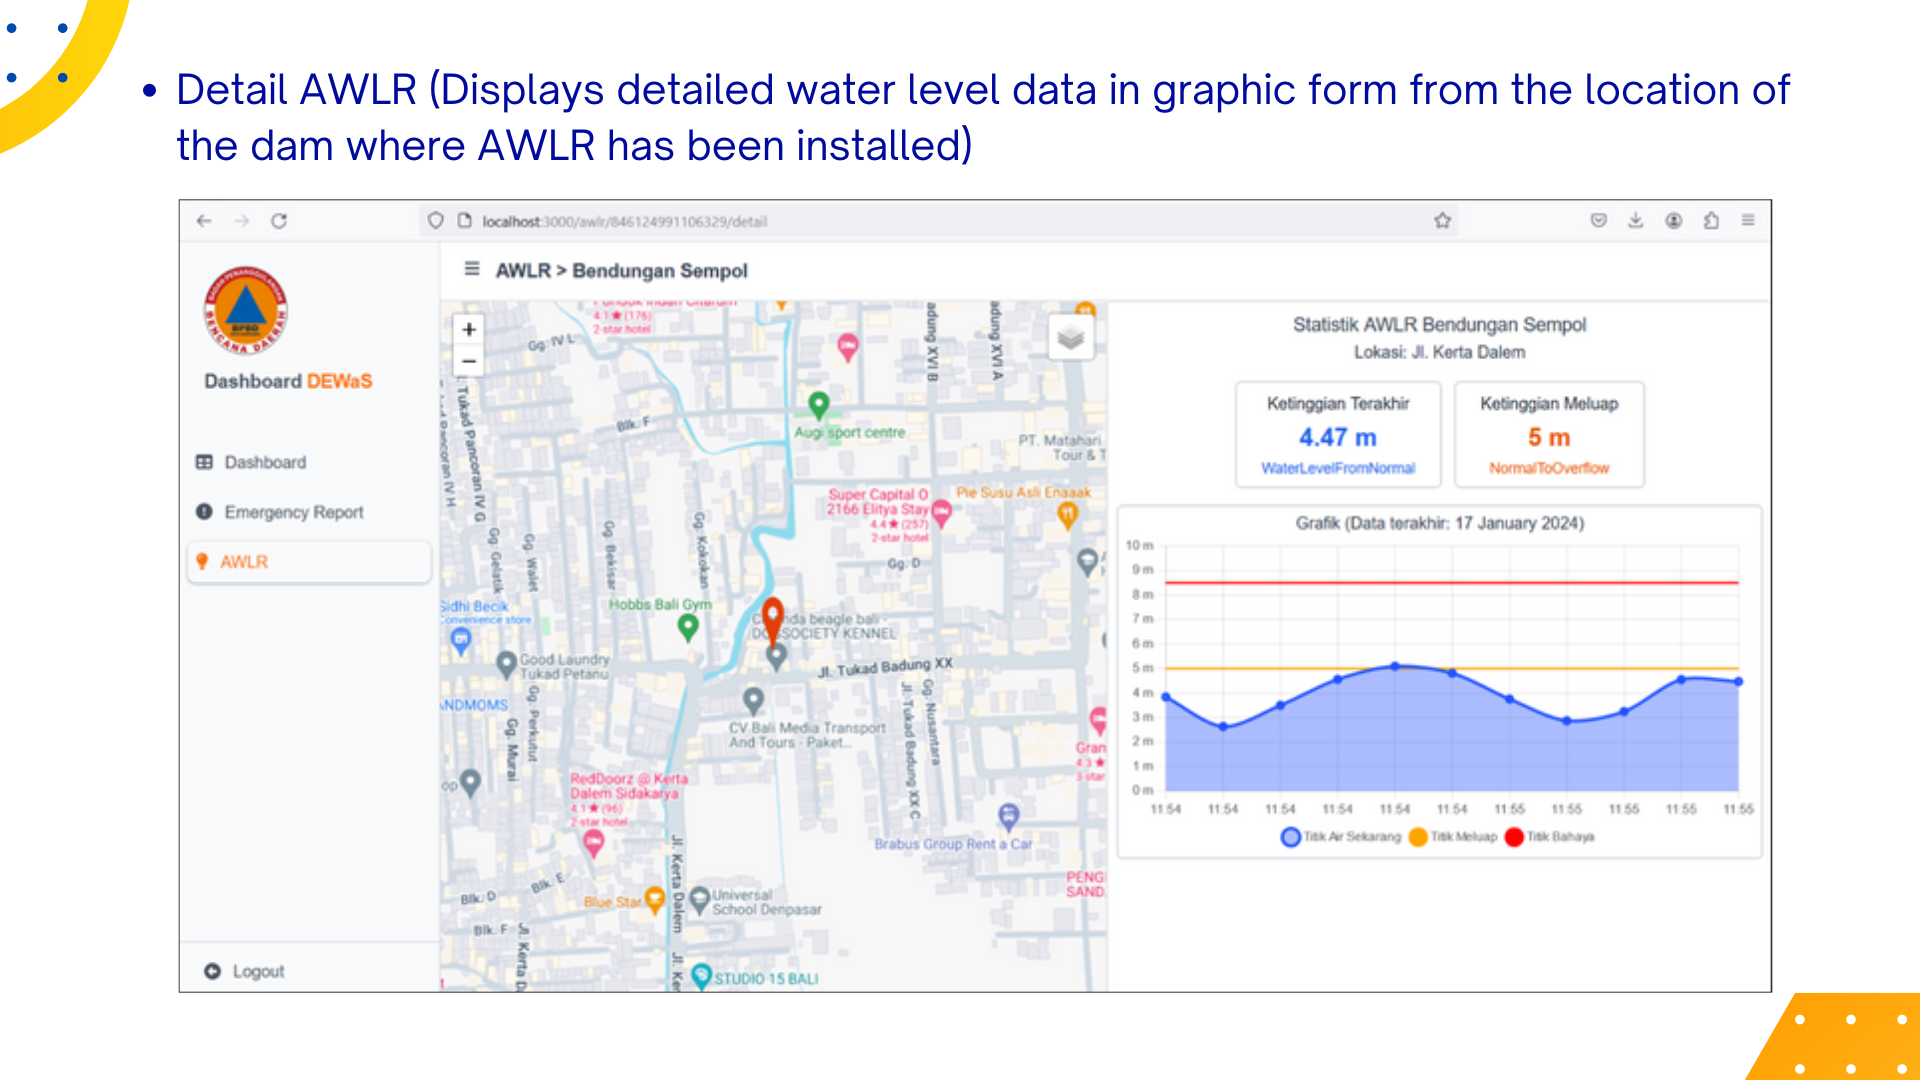Click the Ketinggian Terakhir 4.47 m card
Viewport: 1920px width, 1080px height.
1337,435
